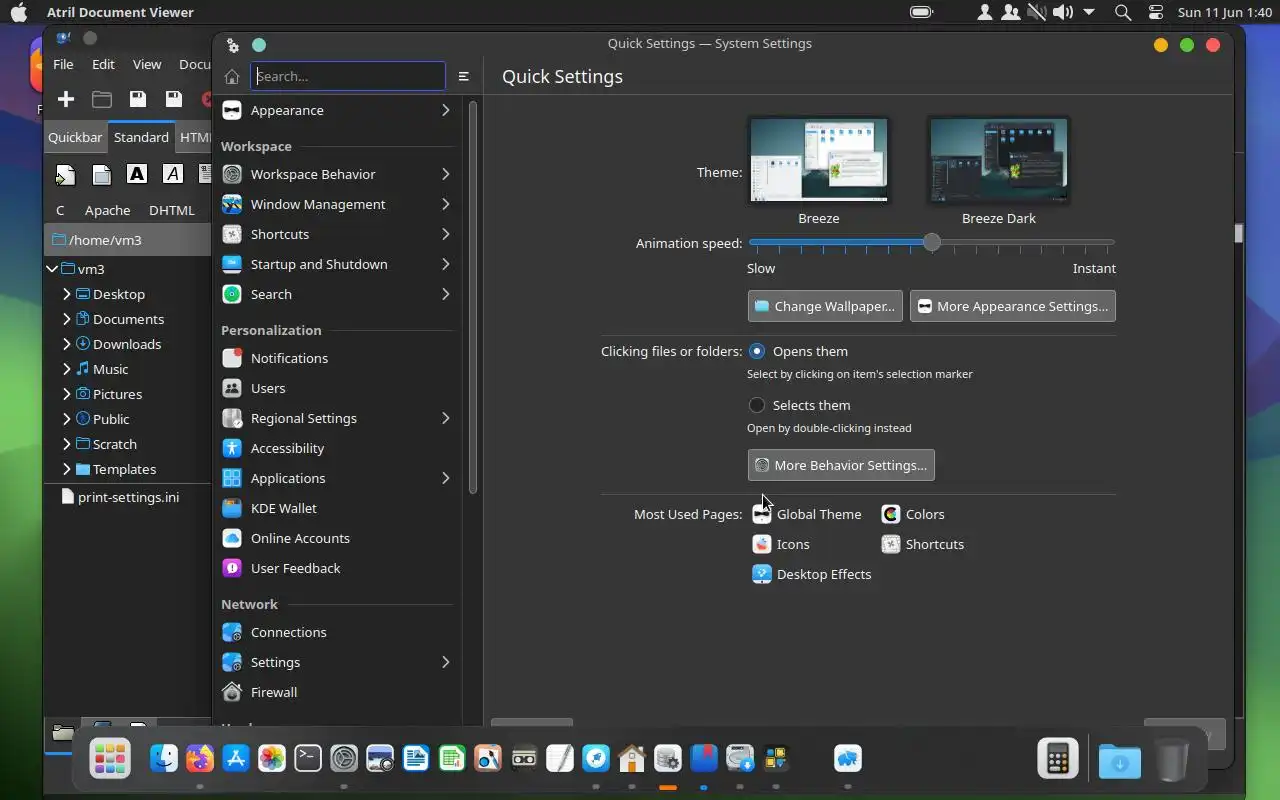Open the DHTML menu in the editor toolbar
The image size is (1280, 800).
click(x=171, y=210)
